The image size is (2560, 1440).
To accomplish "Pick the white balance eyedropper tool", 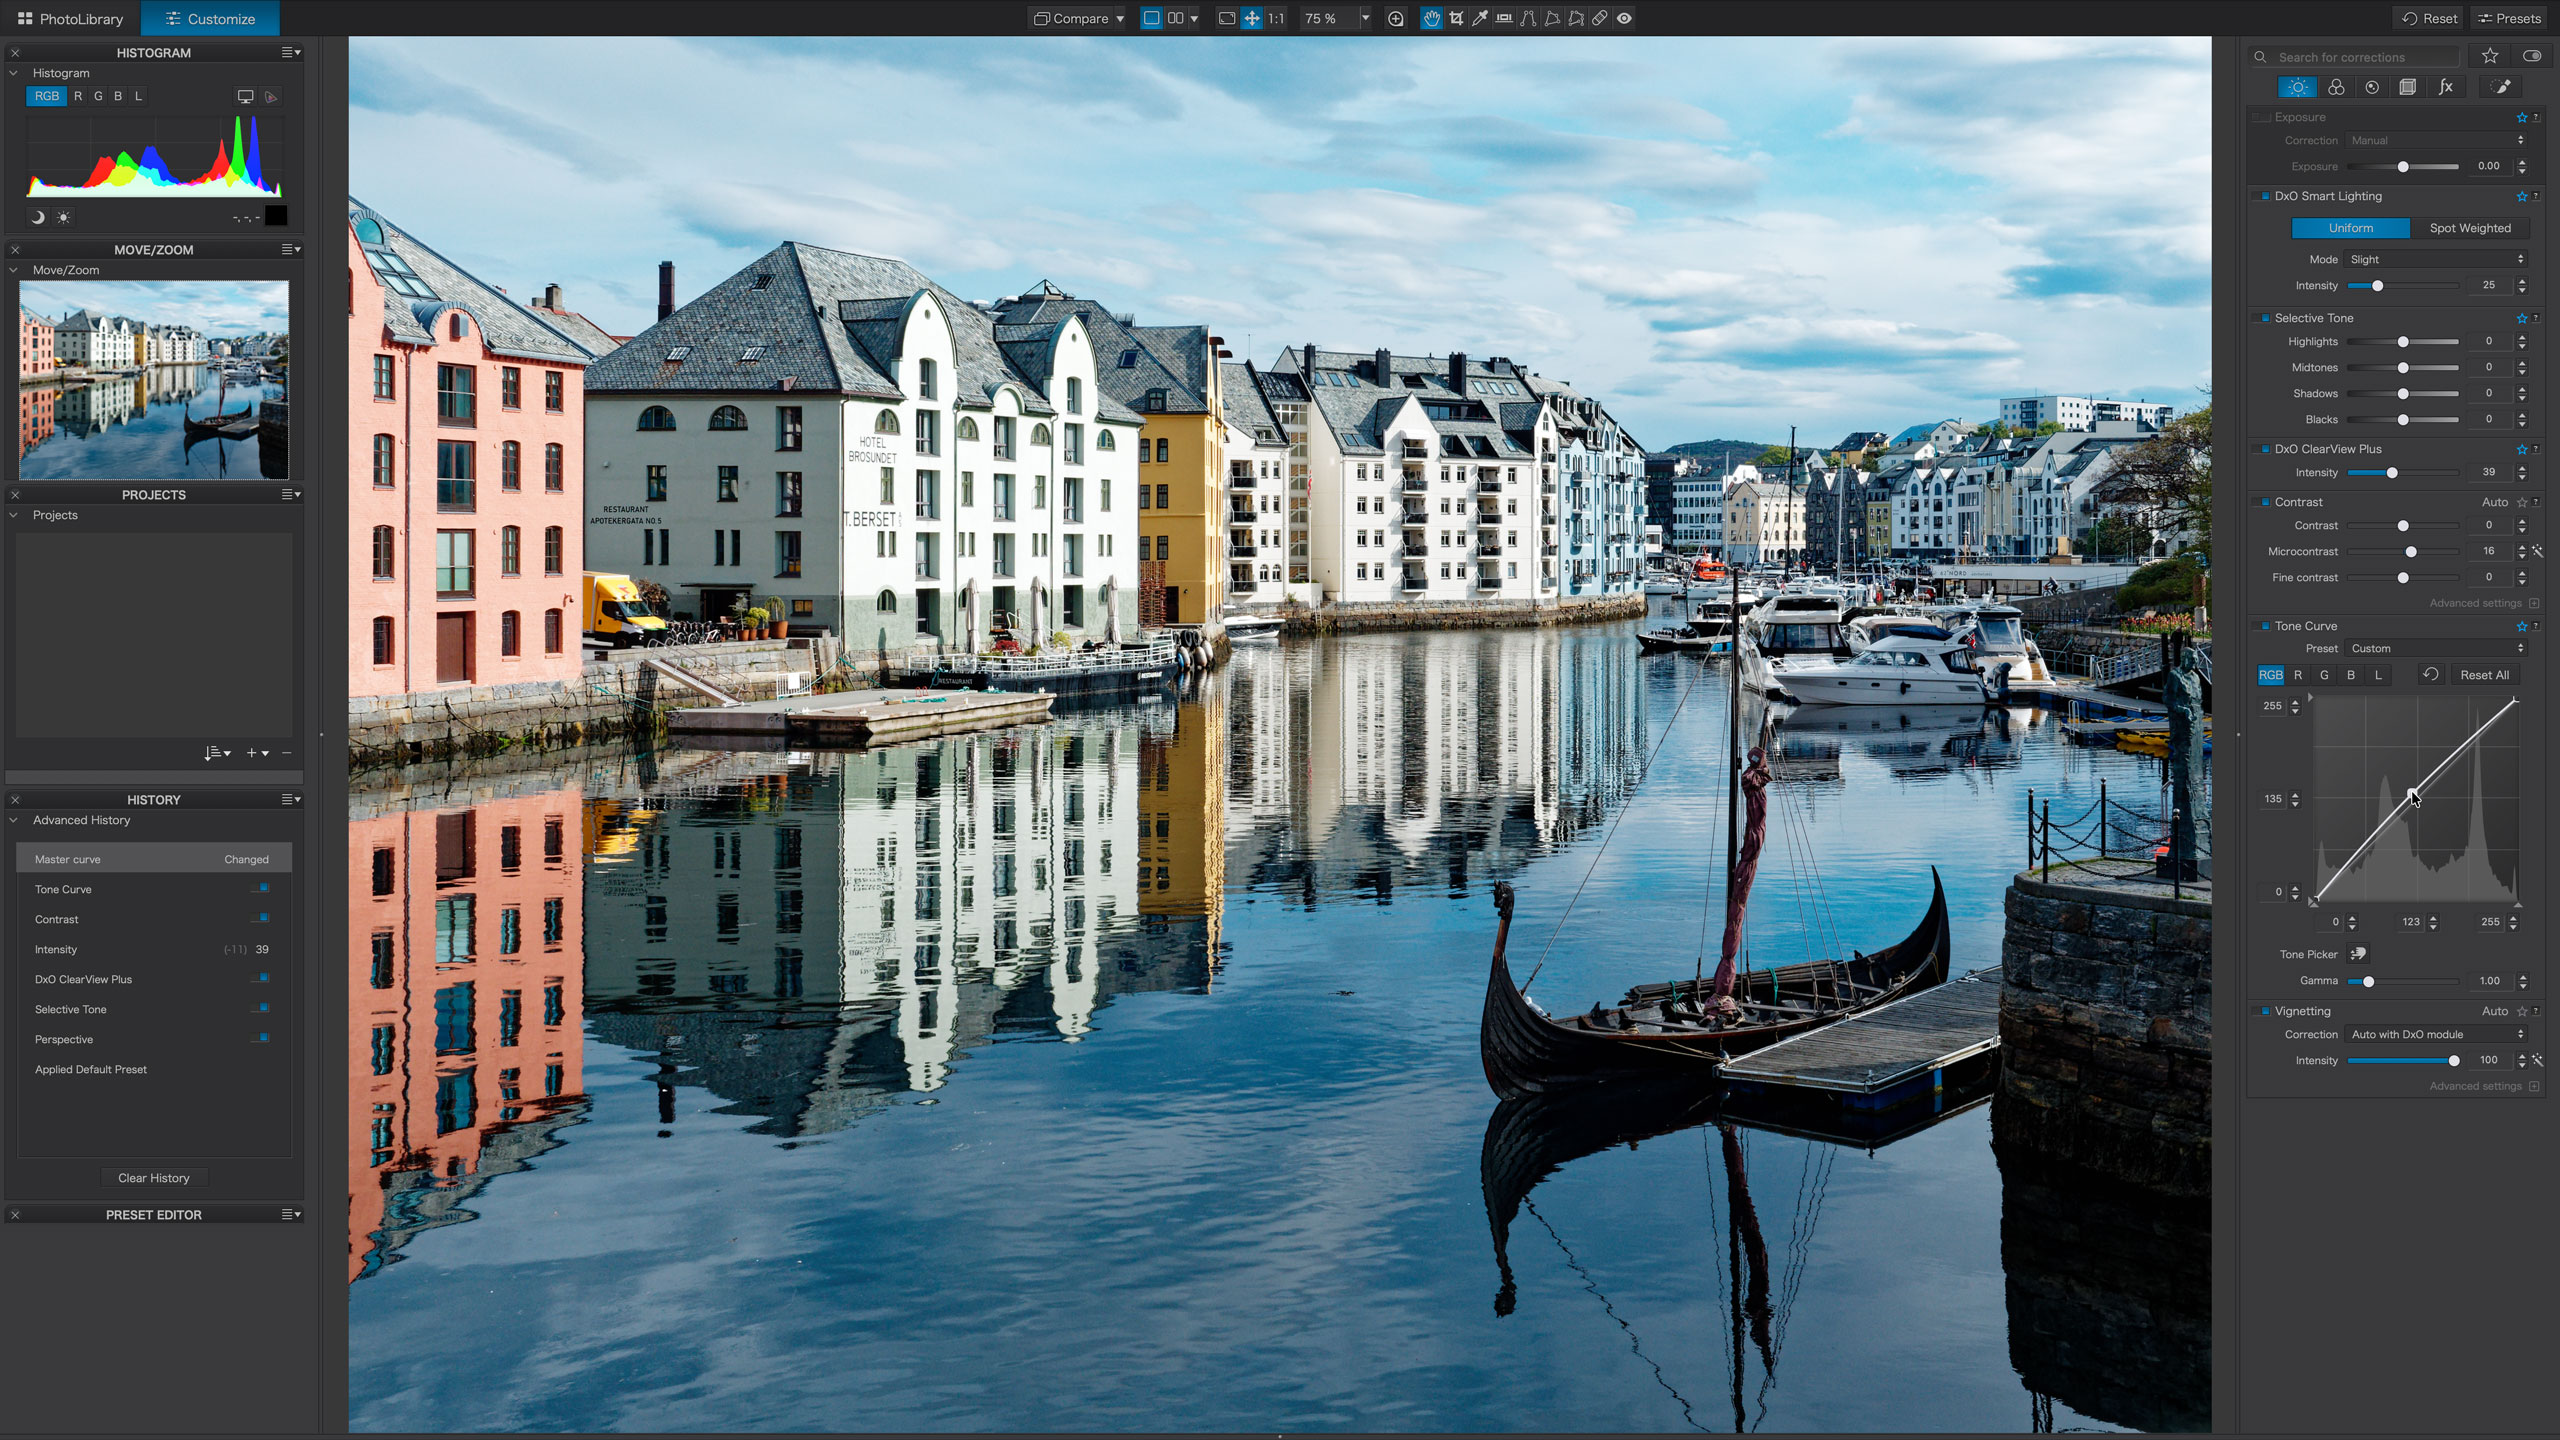I will [x=1480, y=18].
